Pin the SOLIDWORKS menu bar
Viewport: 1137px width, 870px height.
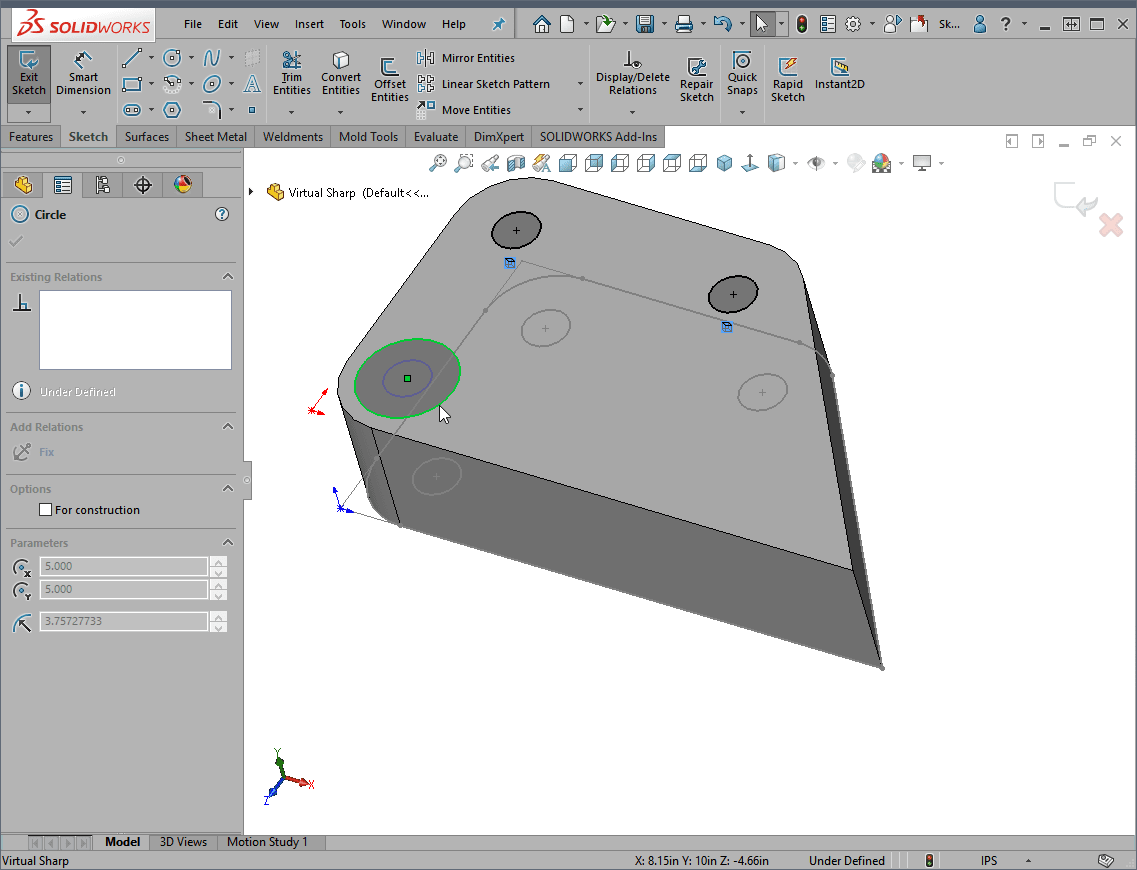click(499, 25)
